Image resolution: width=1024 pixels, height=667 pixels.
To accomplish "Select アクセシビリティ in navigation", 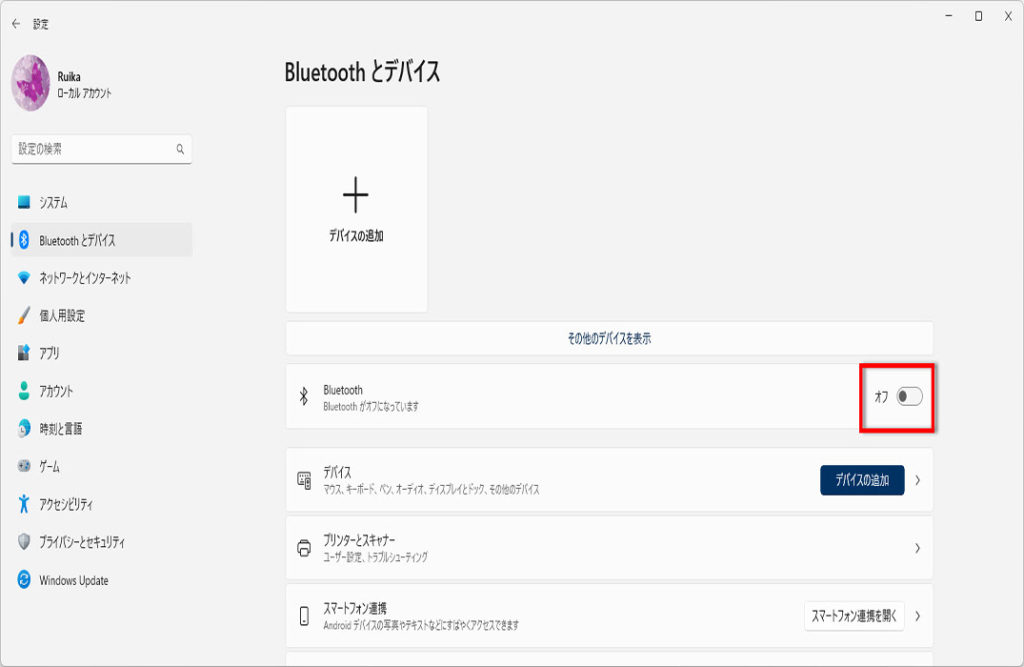I will pyautogui.click(x=66, y=504).
